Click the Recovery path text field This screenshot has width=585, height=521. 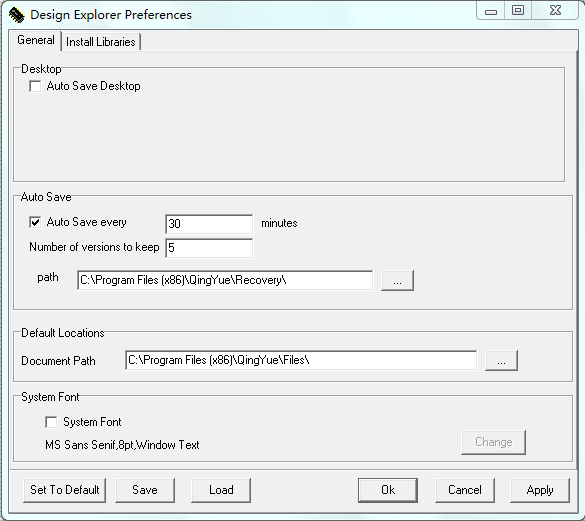coord(225,280)
